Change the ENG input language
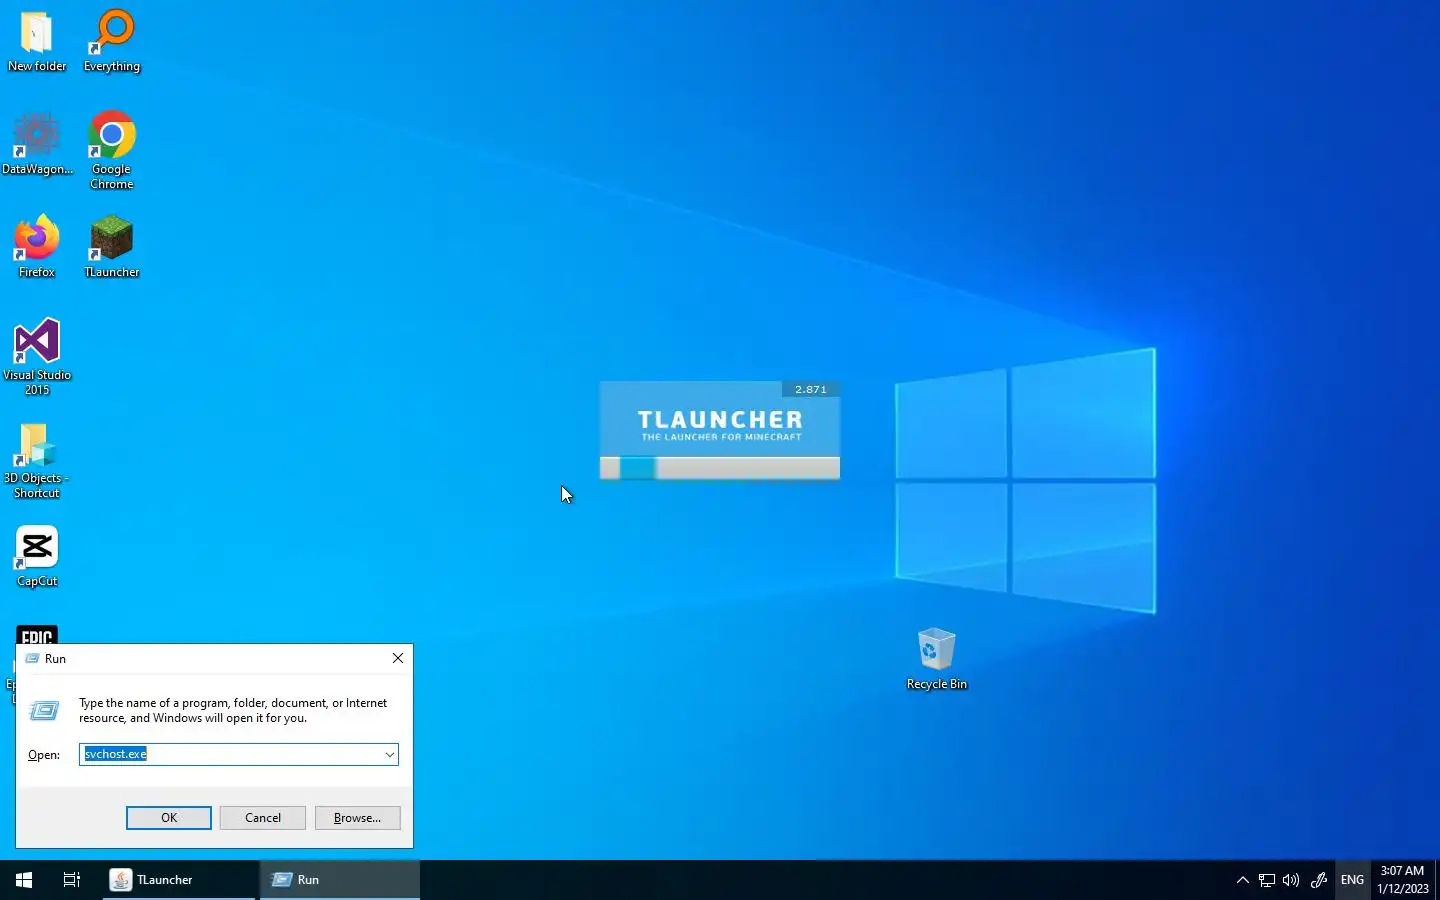This screenshot has height=900, width=1440. pyautogui.click(x=1352, y=880)
